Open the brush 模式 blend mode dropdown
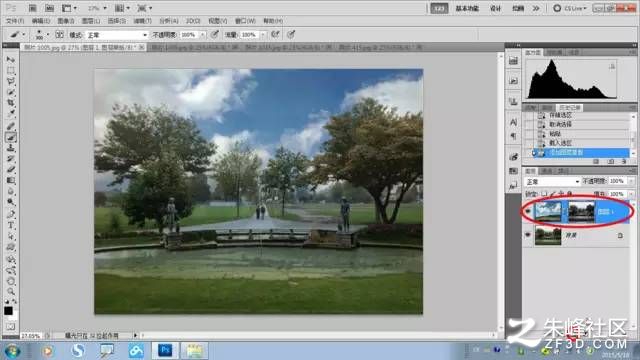Viewport: 640px width, 360px height. pyautogui.click(x=117, y=35)
